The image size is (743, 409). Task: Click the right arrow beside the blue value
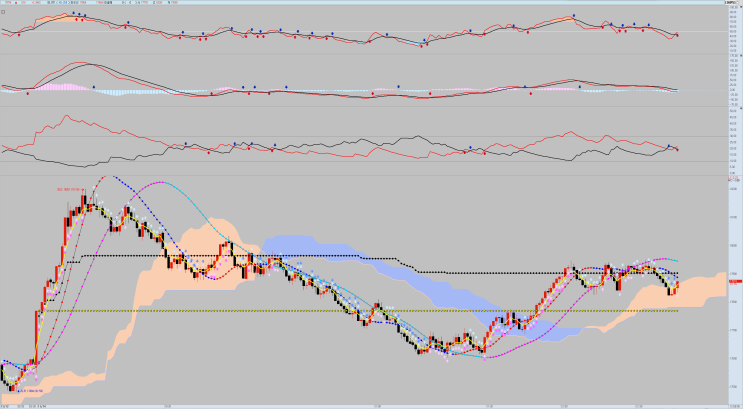coord(69,2)
